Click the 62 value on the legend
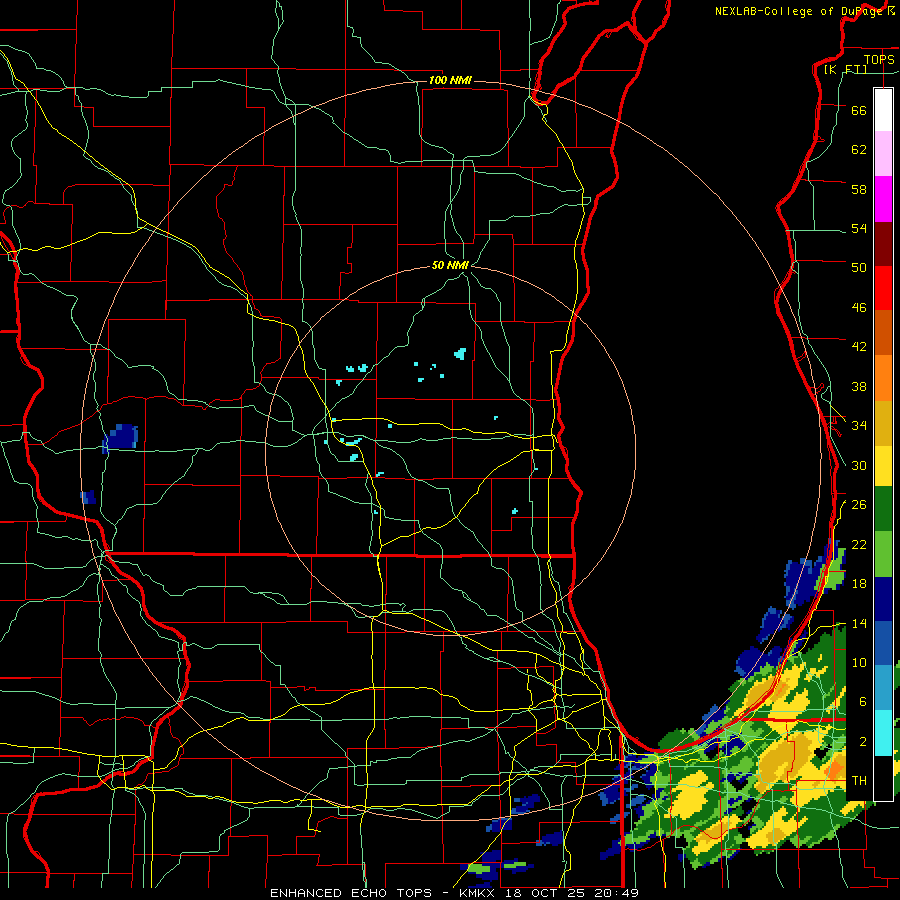 coord(859,149)
